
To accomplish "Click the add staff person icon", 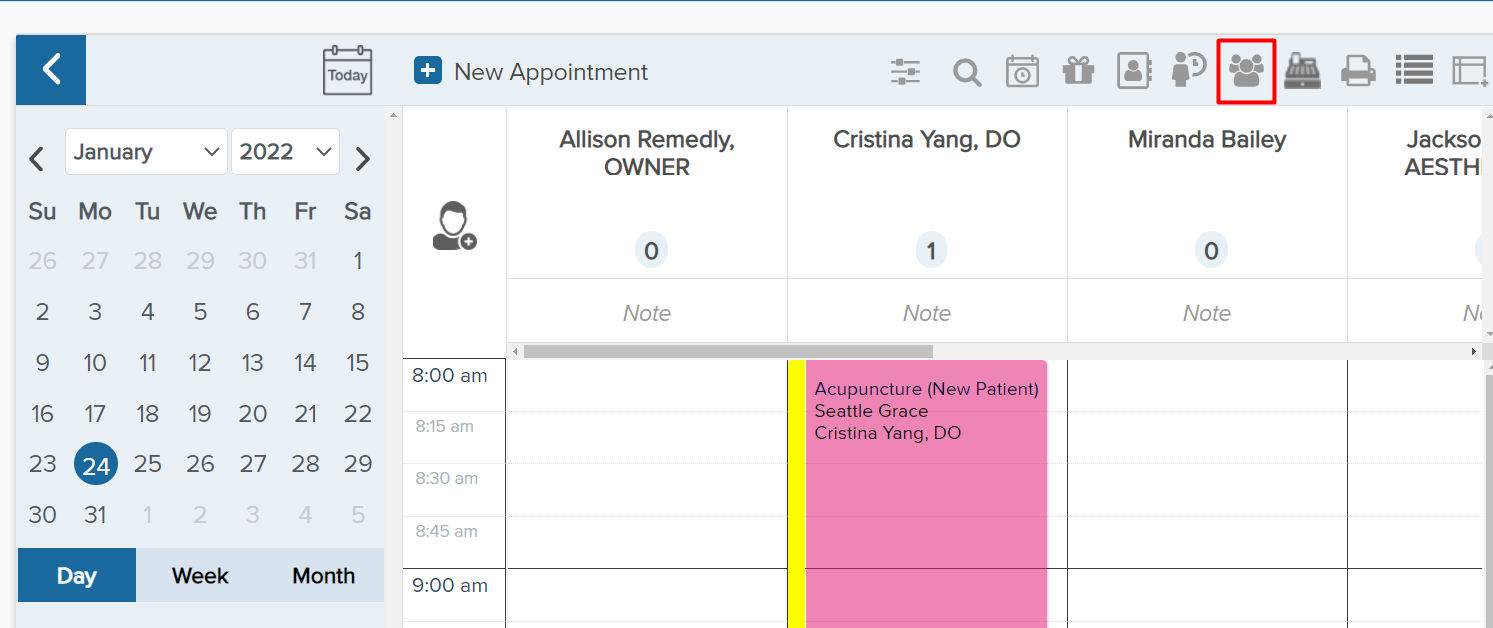I will pyautogui.click(x=454, y=226).
